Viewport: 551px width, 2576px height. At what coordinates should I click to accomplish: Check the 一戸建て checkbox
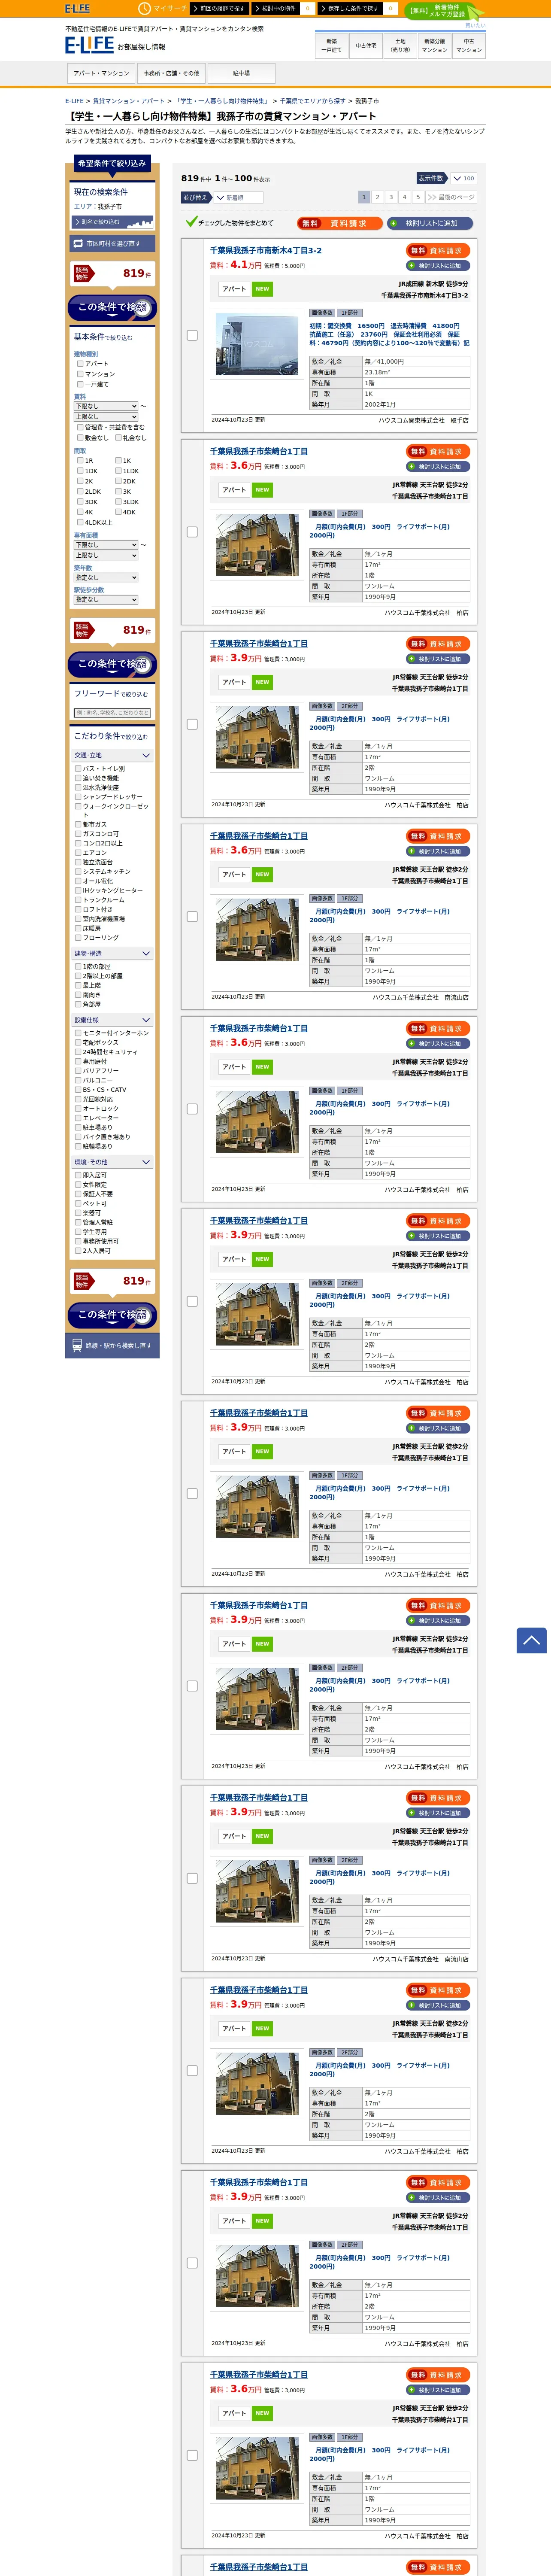point(80,384)
